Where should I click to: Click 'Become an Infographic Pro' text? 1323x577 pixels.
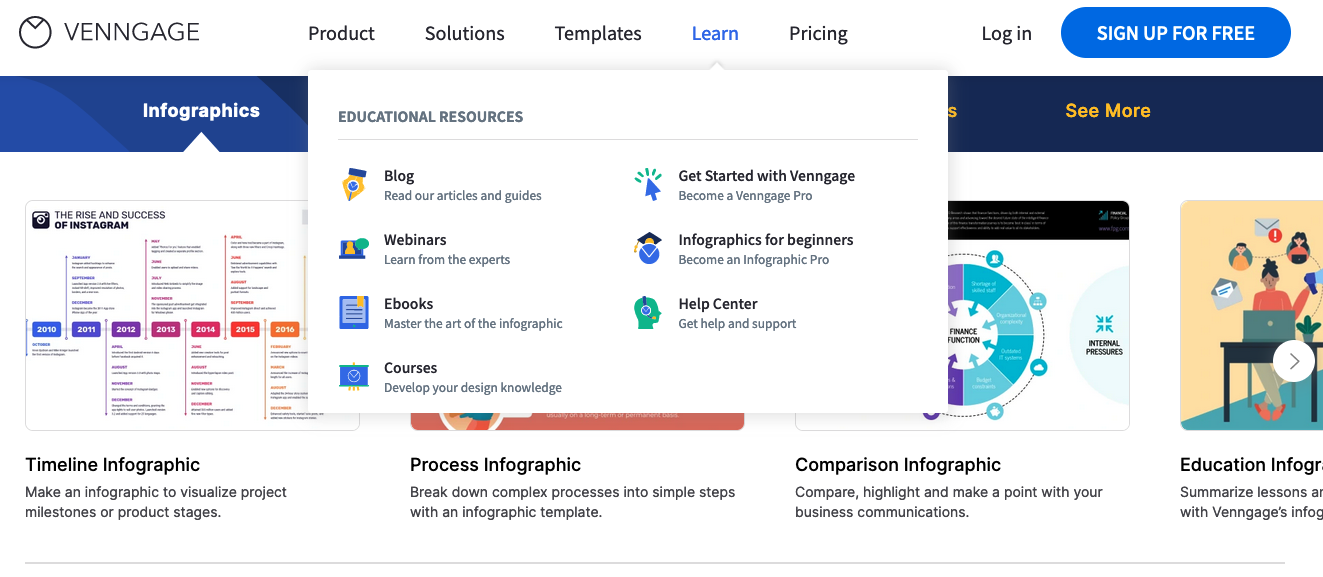click(x=754, y=260)
